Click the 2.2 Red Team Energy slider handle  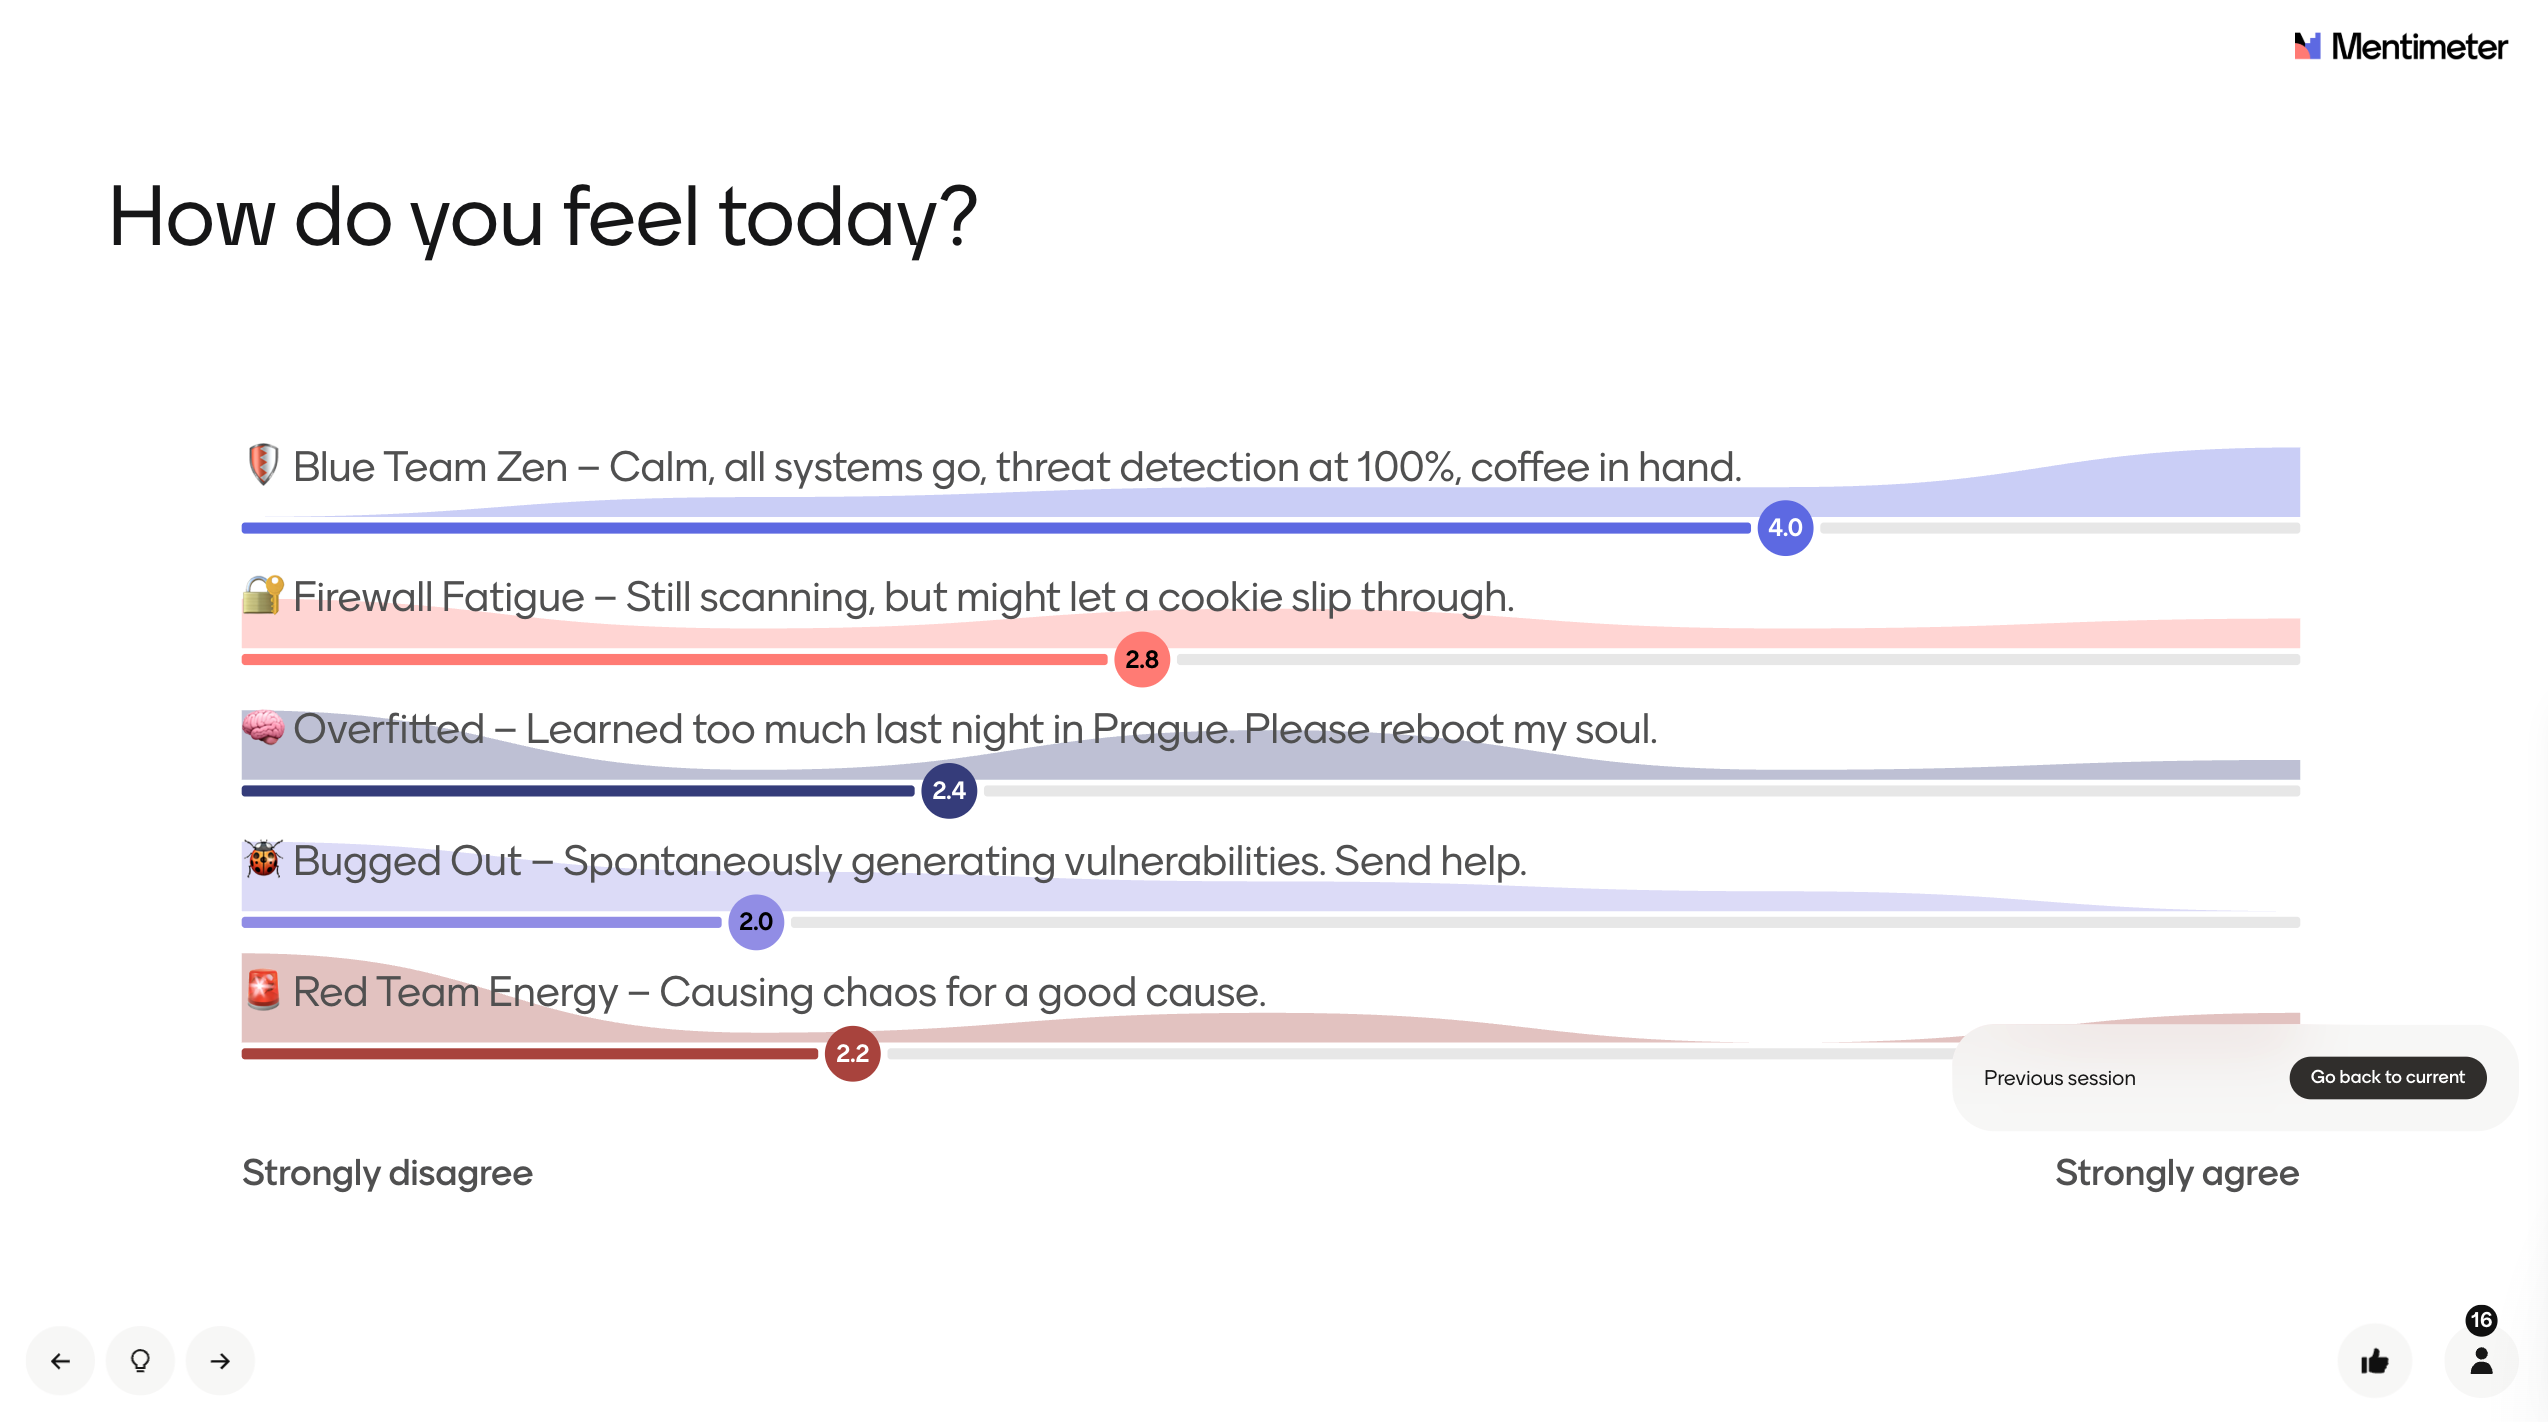tap(852, 1053)
